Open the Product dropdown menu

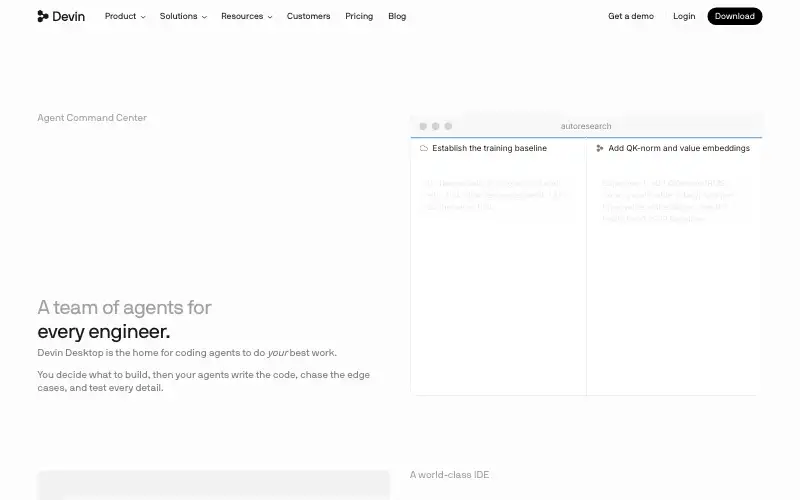coord(125,16)
